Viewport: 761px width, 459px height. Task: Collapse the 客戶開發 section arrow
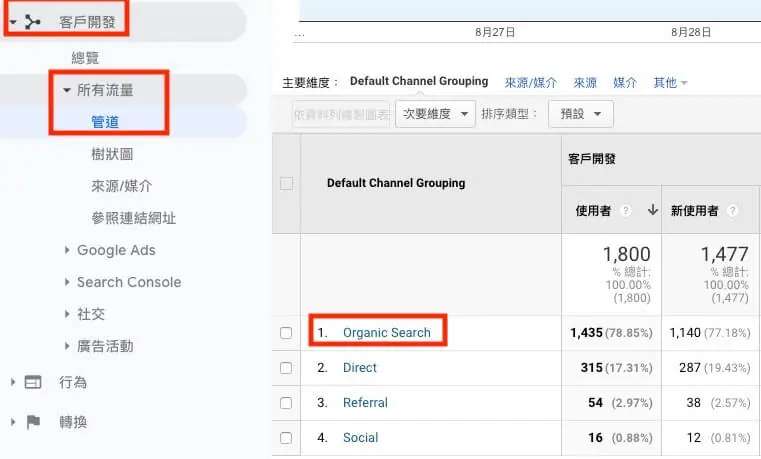(13, 22)
